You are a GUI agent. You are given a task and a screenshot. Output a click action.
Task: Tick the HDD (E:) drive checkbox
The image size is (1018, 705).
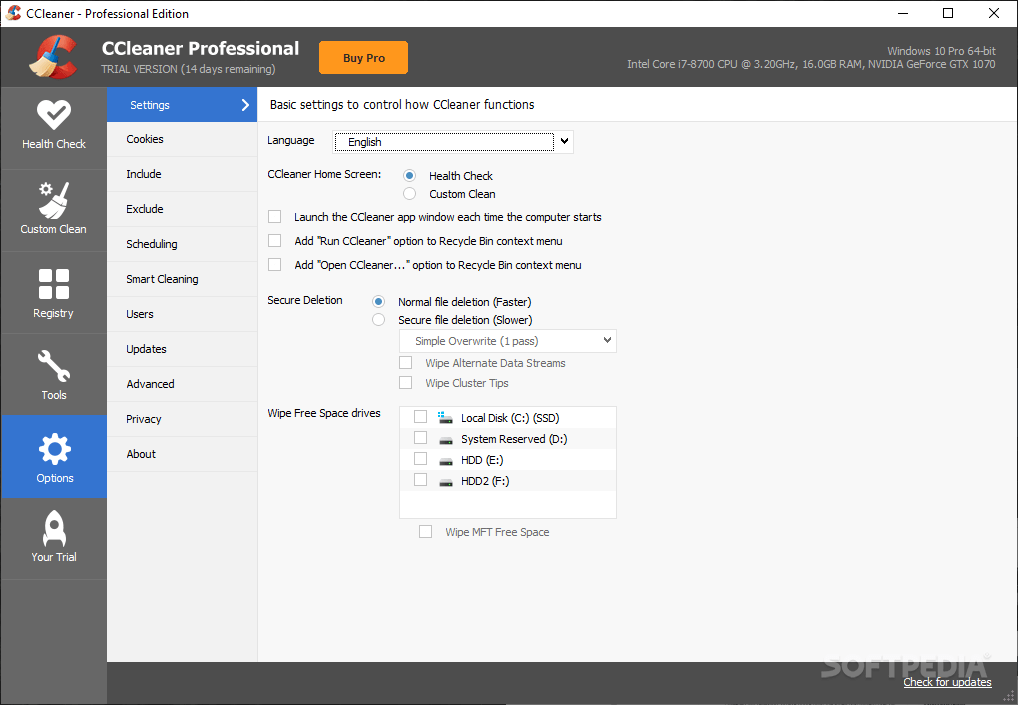click(x=420, y=458)
